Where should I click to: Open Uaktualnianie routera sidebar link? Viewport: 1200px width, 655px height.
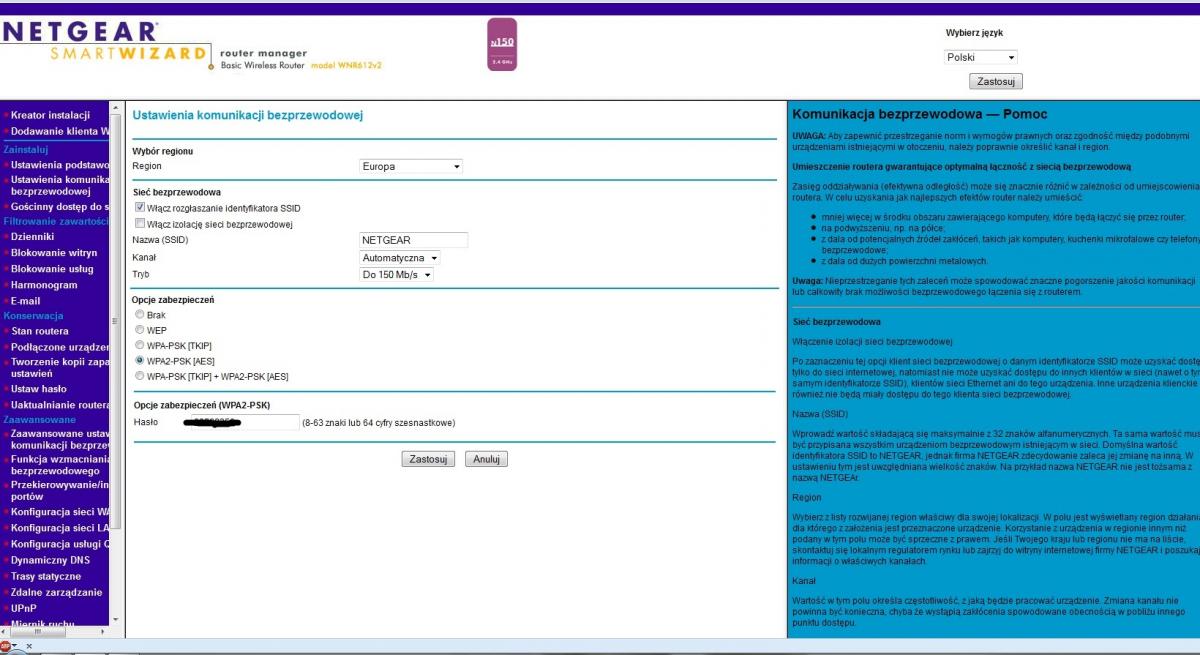click(x=59, y=405)
